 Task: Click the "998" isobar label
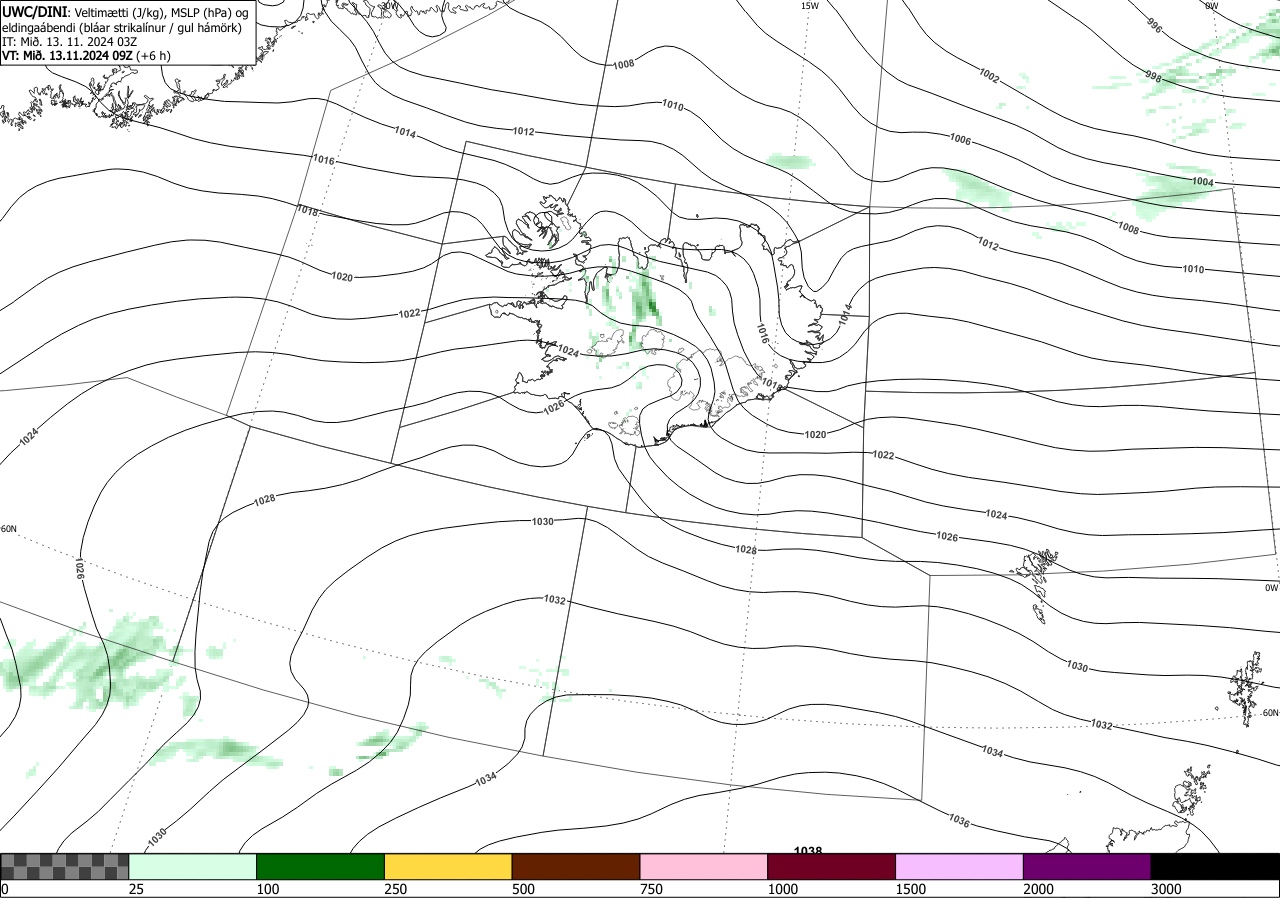pos(1153,76)
